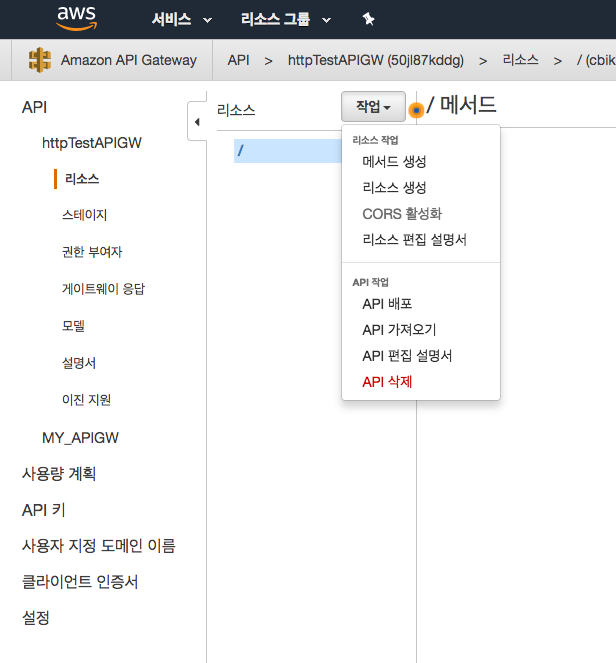Click Amazon API Gateway title link
The height and width of the screenshot is (663, 616).
(x=129, y=60)
